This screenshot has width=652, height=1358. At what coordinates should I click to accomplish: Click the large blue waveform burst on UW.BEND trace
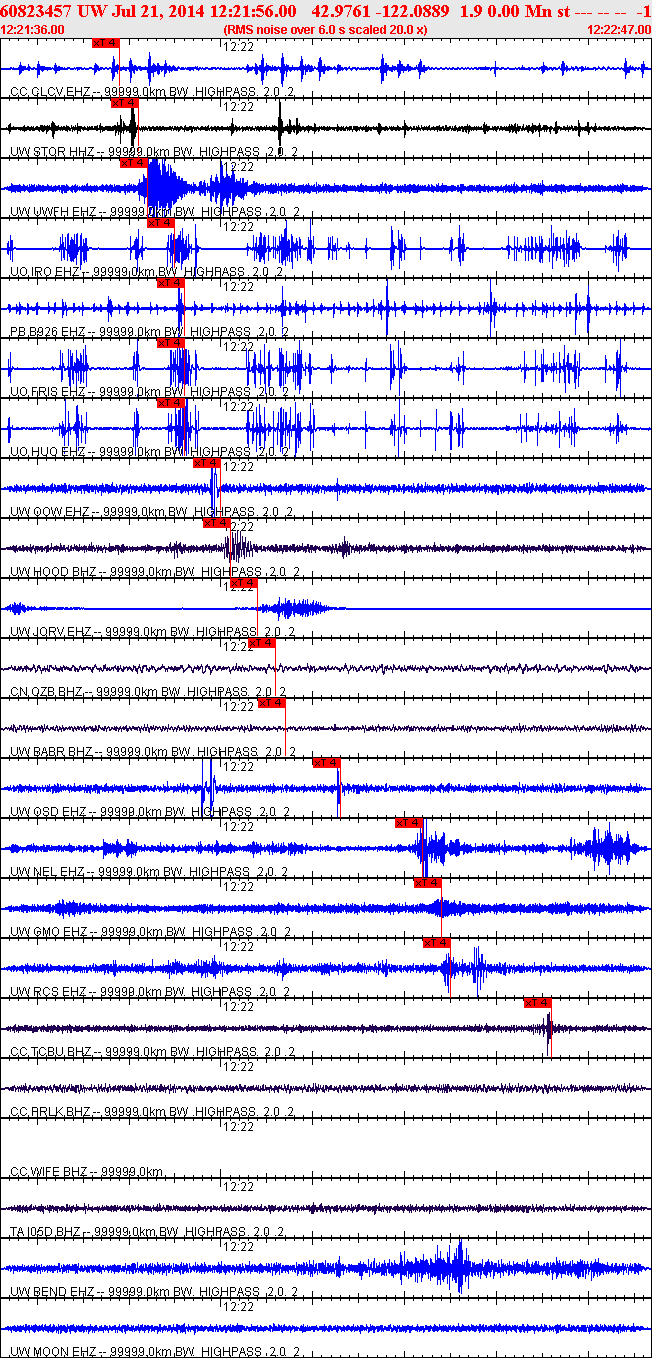tap(457, 1267)
